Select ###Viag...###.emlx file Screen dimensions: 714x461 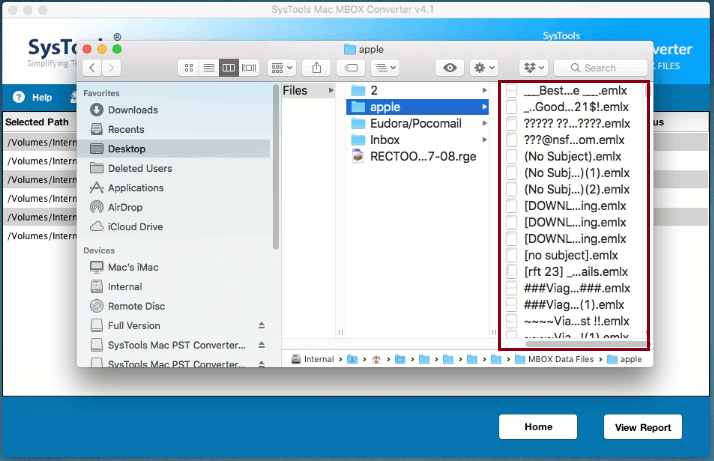pyautogui.click(x=568, y=288)
